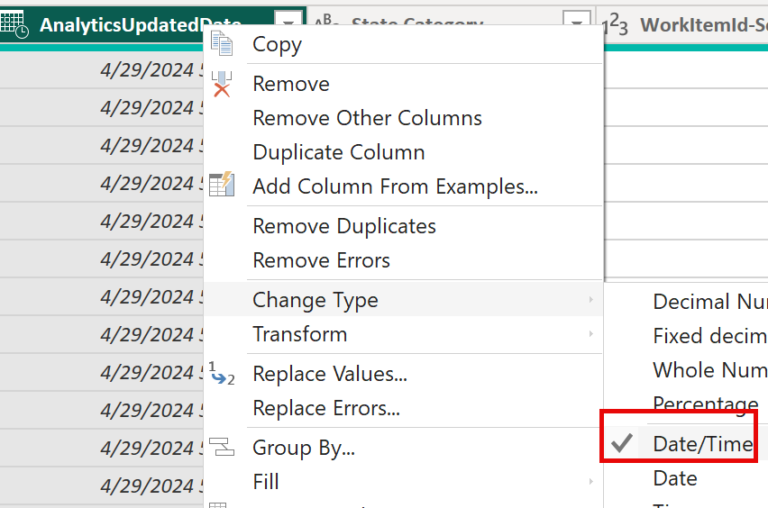The image size is (768, 508).
Task: Open the State Category column filter dropdown
Action: 576,25
